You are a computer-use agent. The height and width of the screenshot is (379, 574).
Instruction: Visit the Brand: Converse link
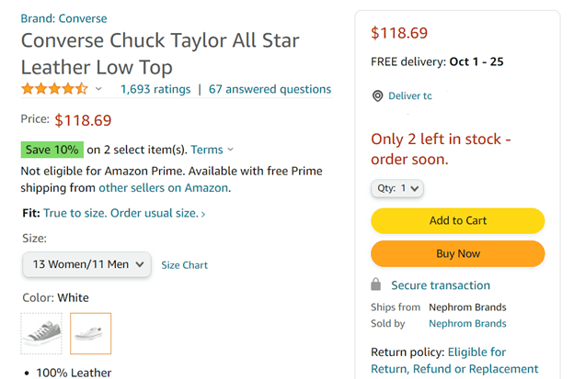pyautogui.click(x=64, y=18)
